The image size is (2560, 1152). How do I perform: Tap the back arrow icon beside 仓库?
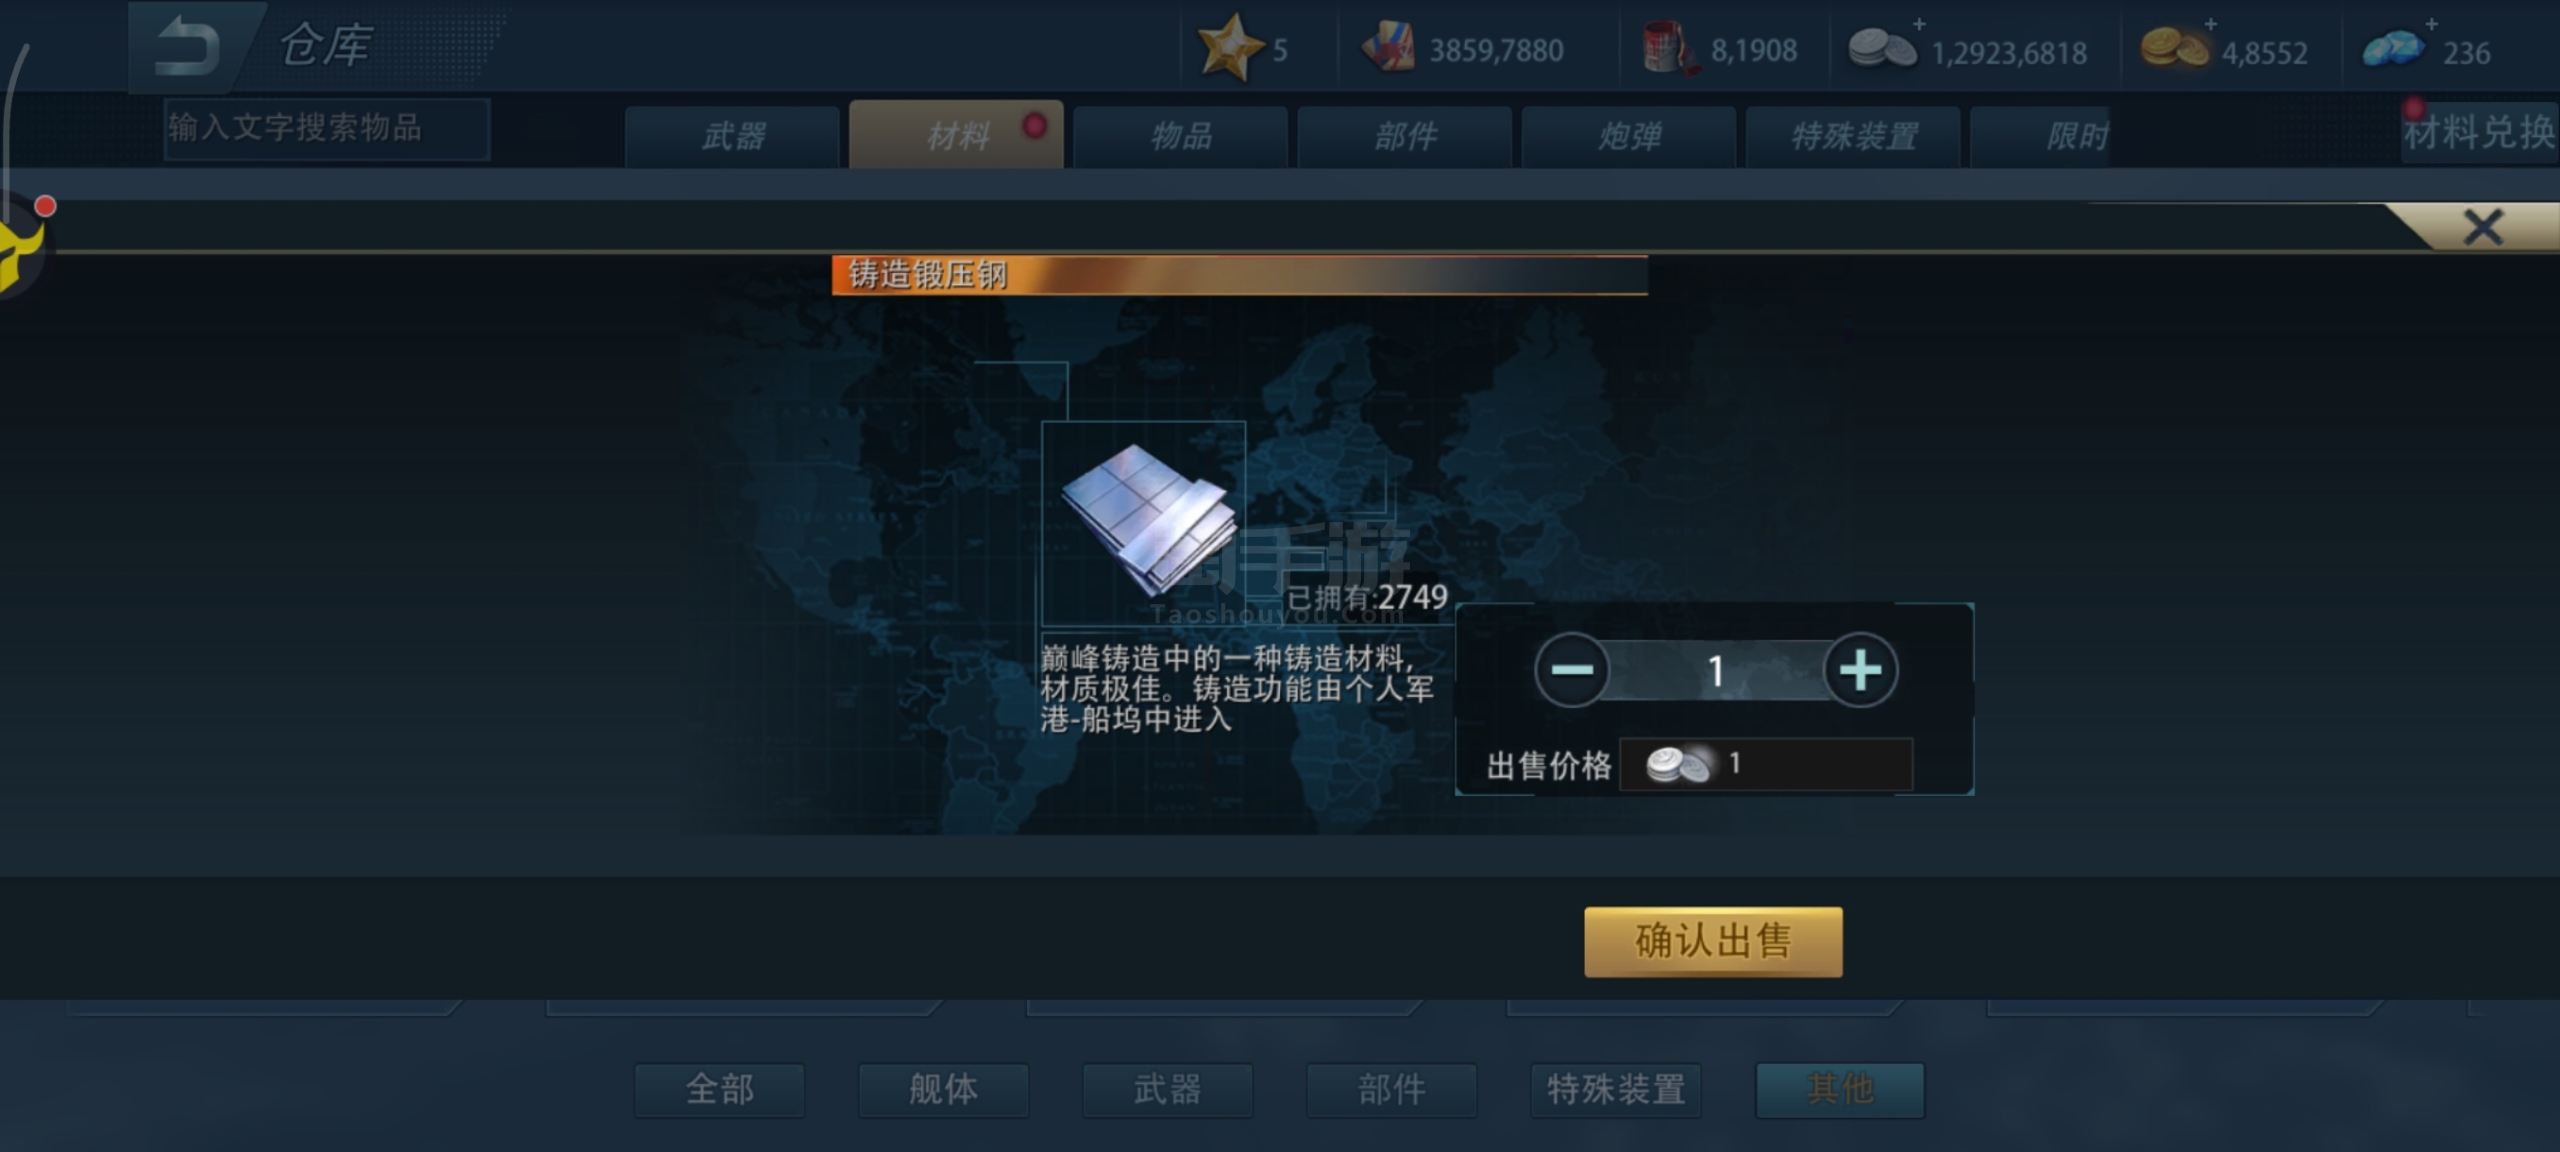click(189, 45)
